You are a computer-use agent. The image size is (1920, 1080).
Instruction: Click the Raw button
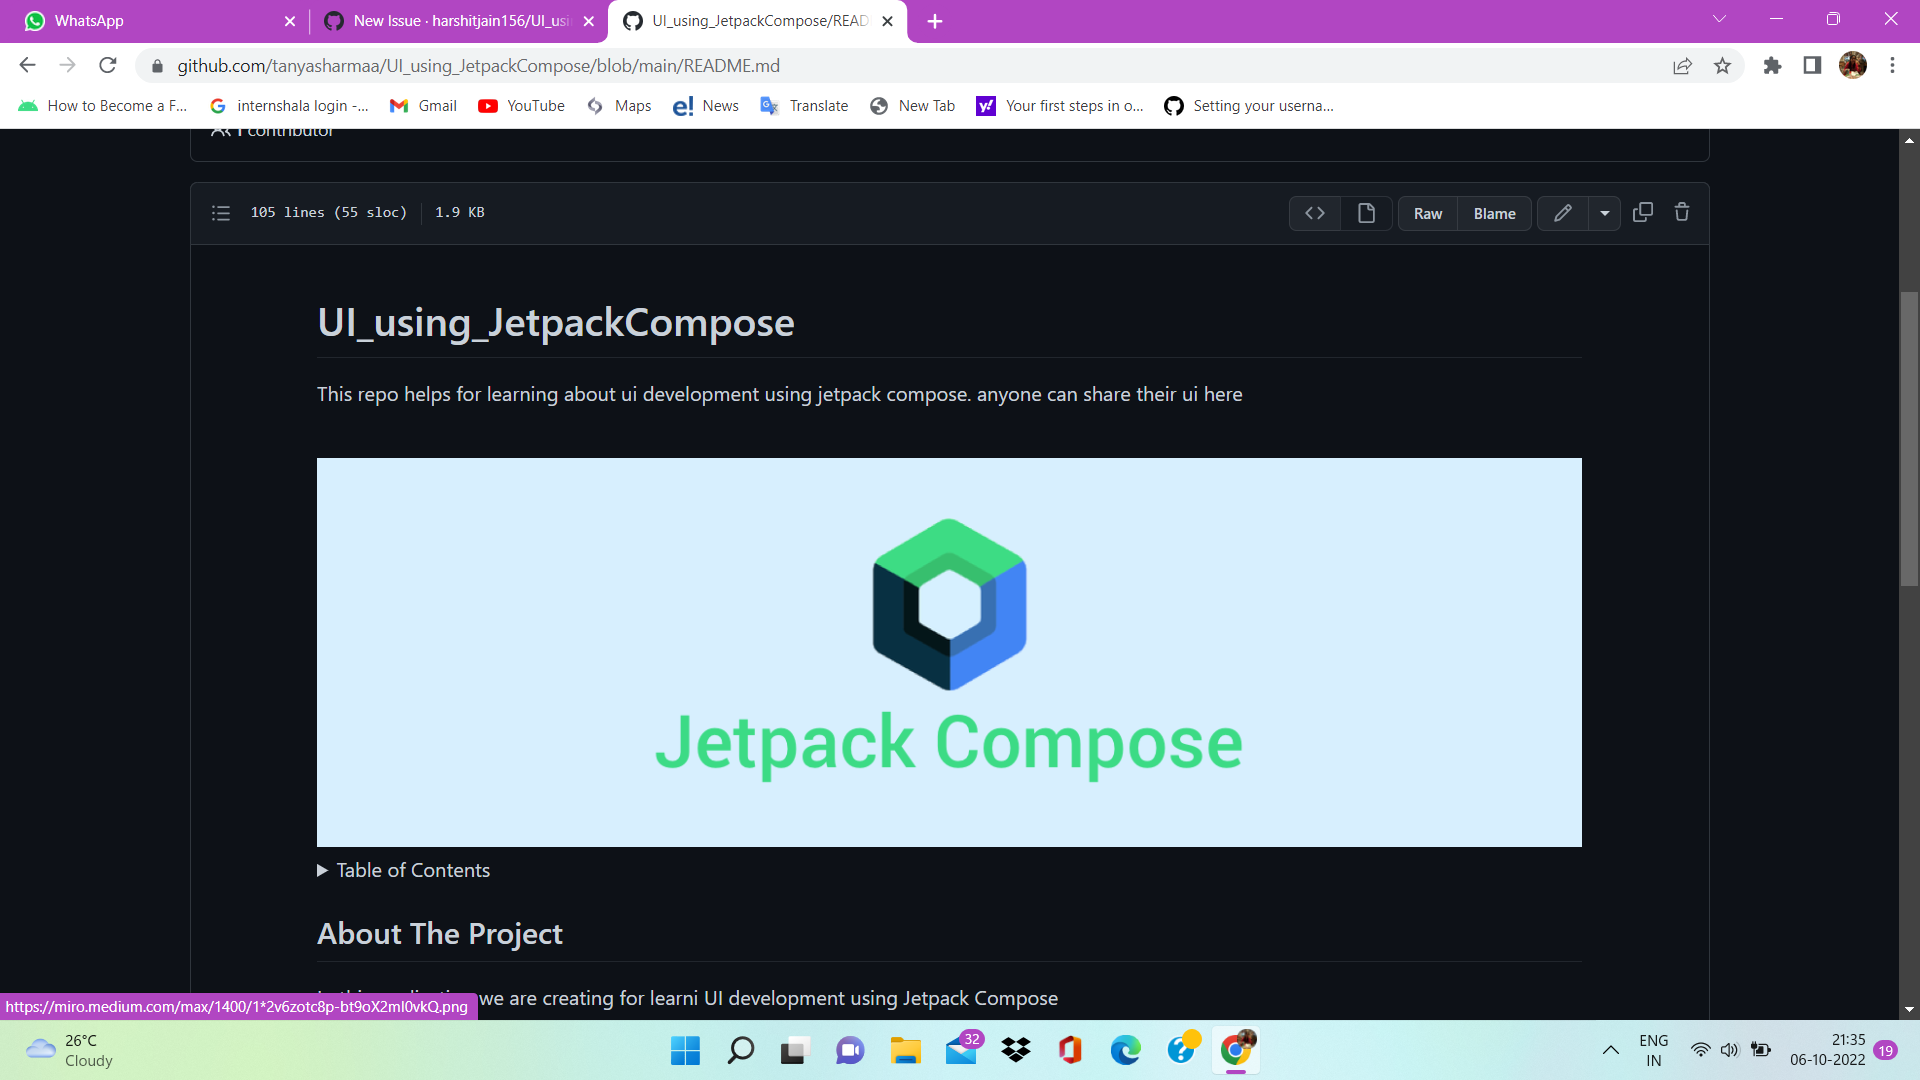(1427, 213)
